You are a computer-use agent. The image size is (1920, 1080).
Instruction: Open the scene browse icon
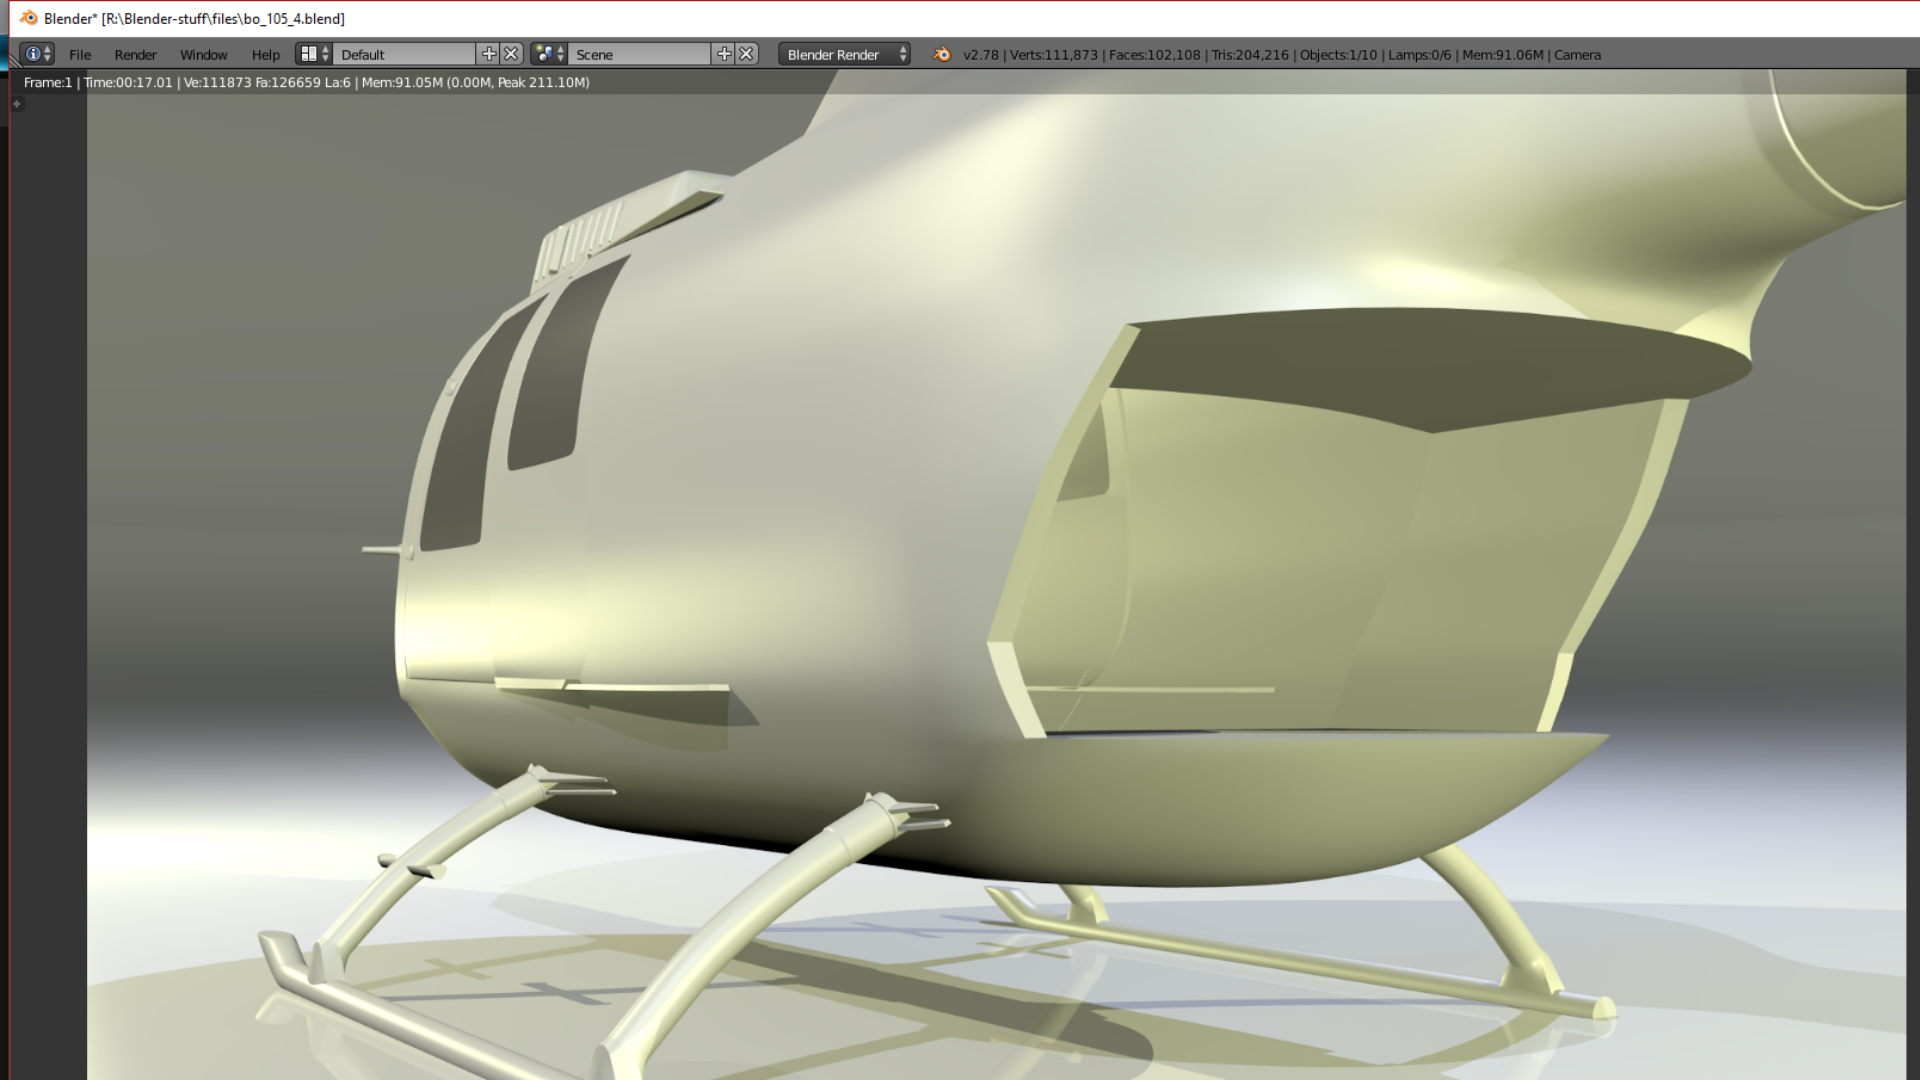549,54
